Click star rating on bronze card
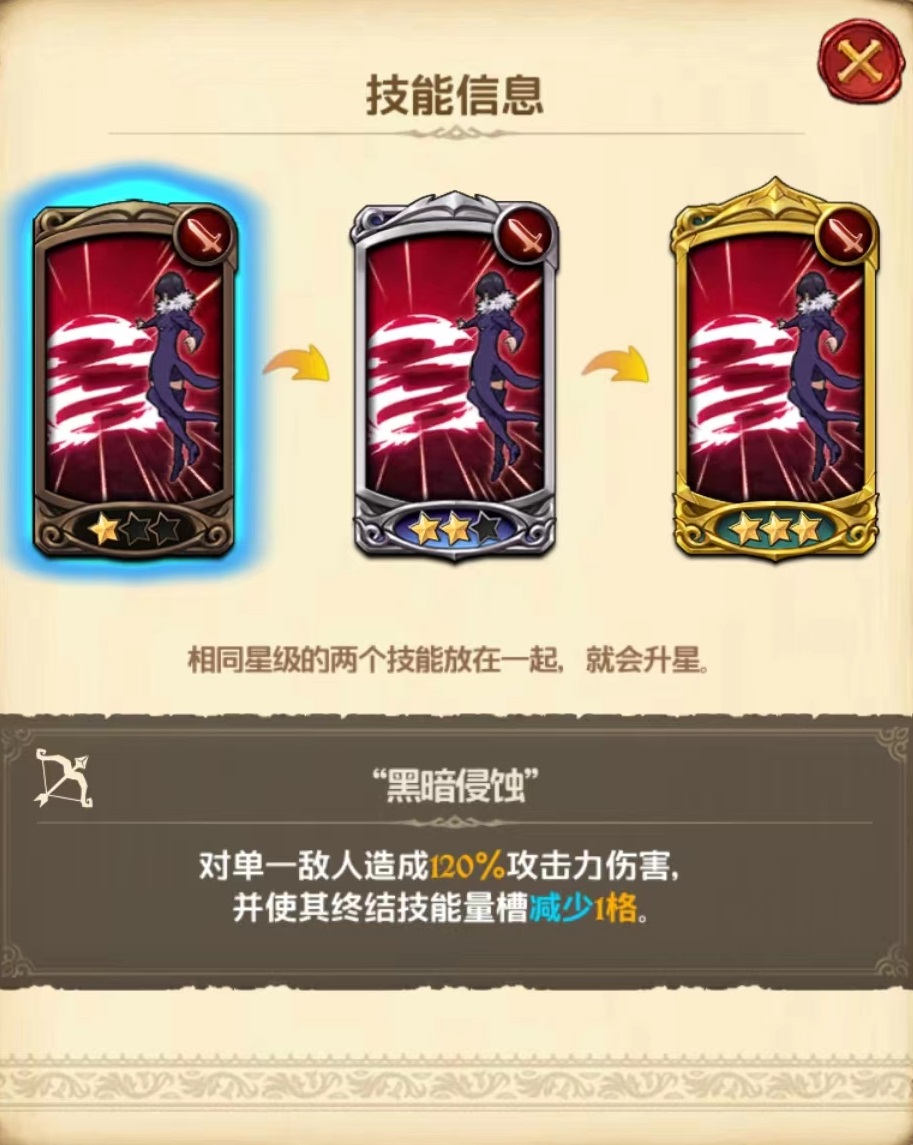This screenshot has height=1145, width=913. [135, 529]
